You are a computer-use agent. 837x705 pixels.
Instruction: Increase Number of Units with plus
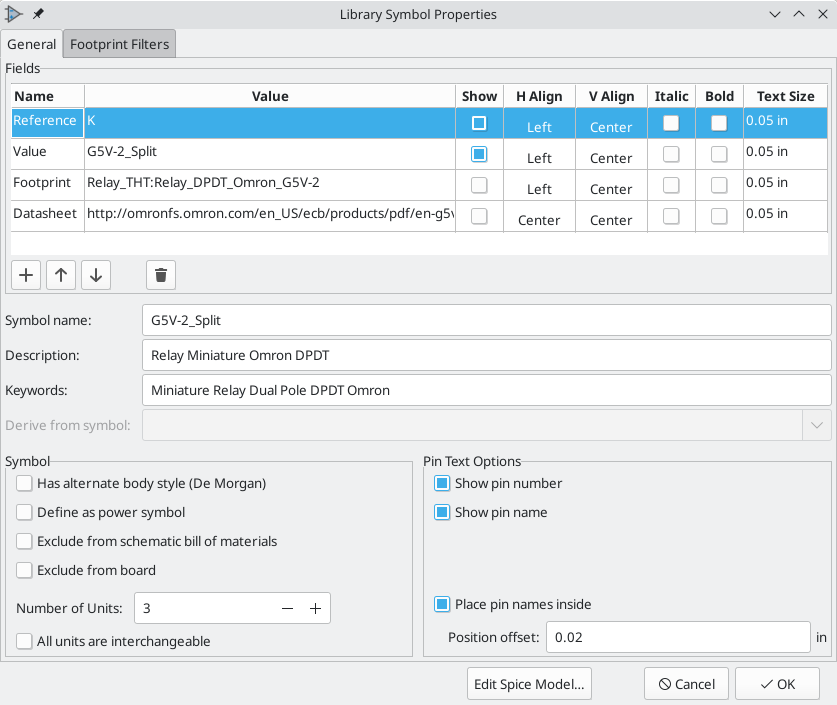click(x=315, y=608)
